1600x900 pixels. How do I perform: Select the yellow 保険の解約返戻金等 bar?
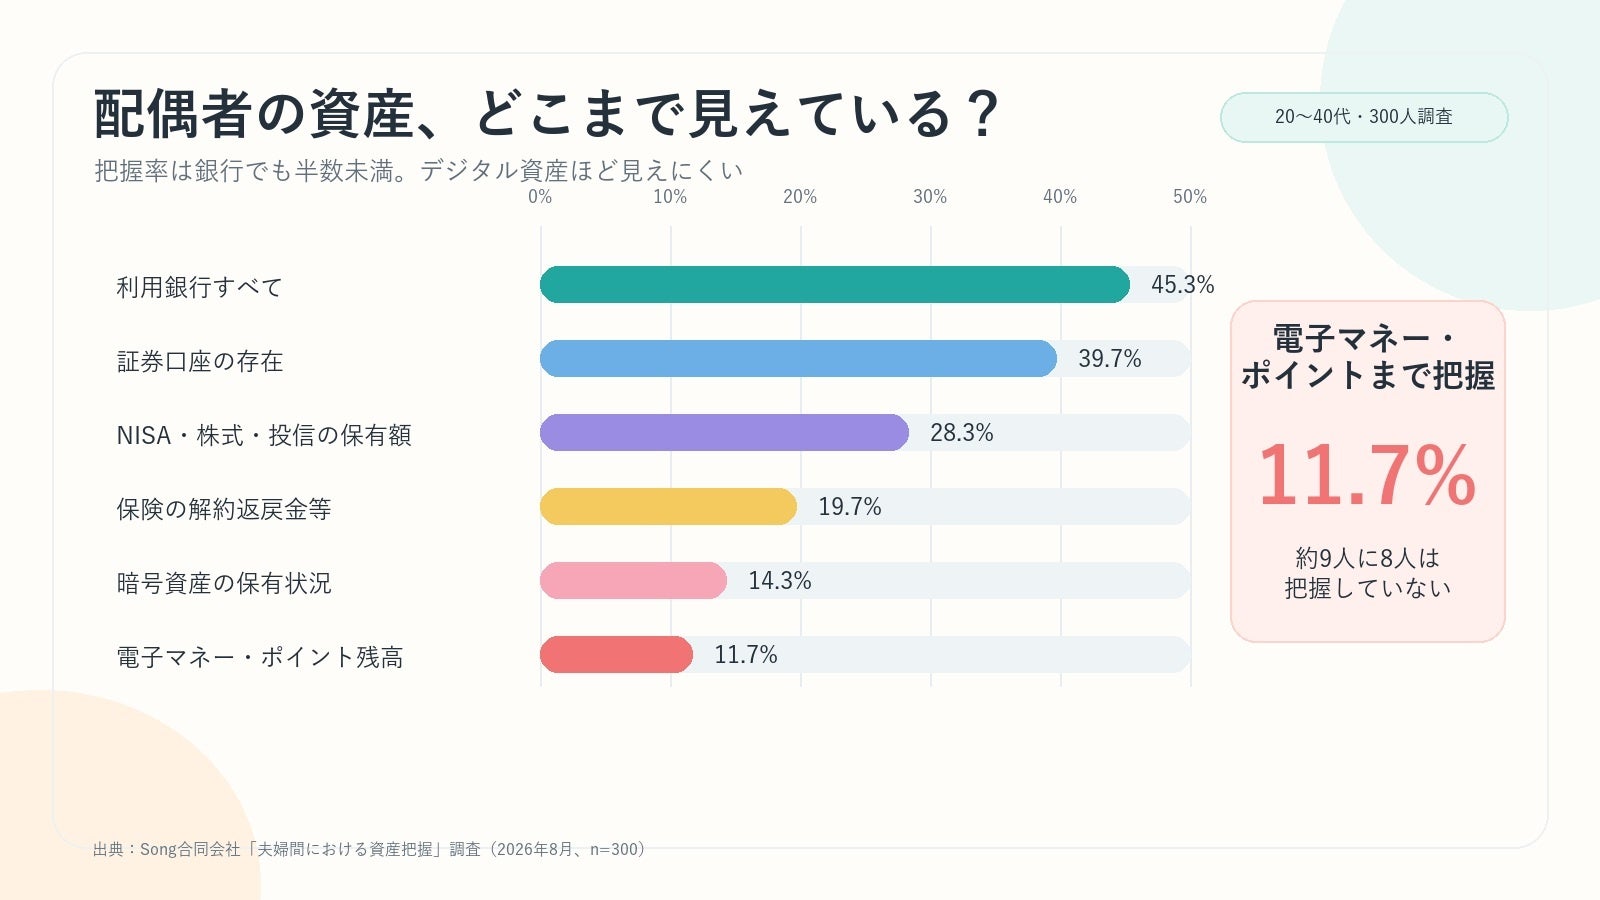(668, 507)
